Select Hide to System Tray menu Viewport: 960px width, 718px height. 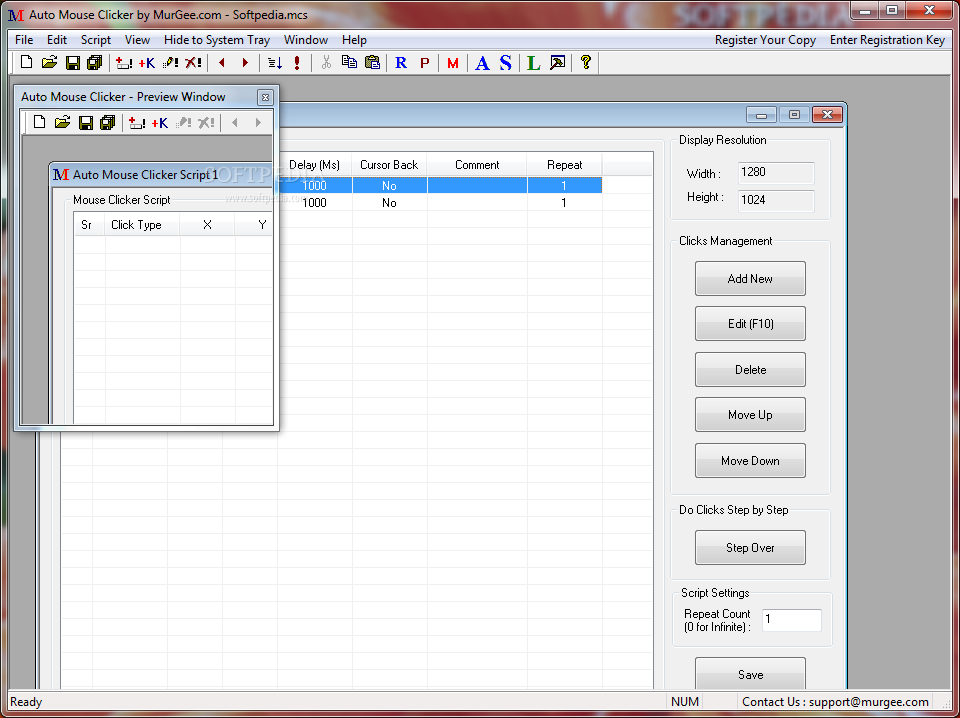pos(217,40)
